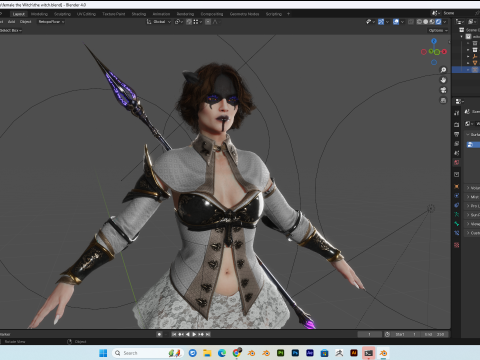The image size is (480, 360).
Task: Expand the Volume panel in properties
Action: pyautogui.click(x=473, y=188)
